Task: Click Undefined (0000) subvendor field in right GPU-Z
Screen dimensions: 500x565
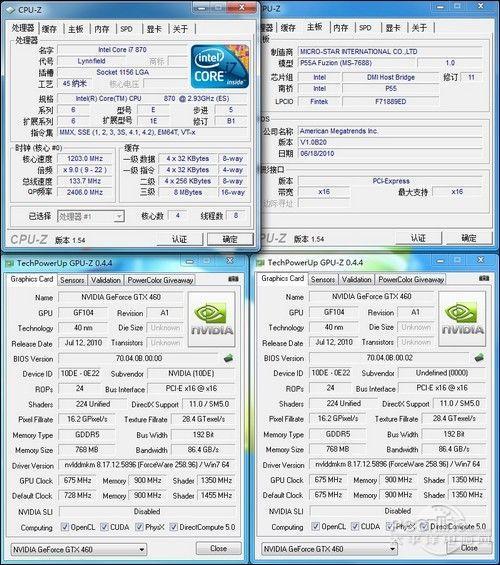Action: tap(442, 373)
